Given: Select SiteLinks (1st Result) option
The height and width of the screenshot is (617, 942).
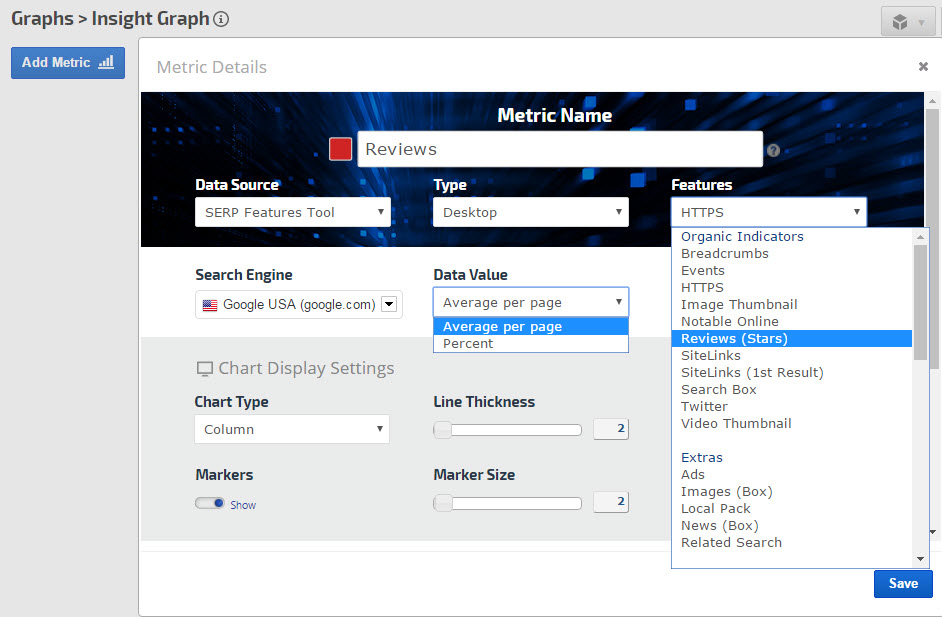Looking at the screenshot, I should pyautogui.click(x=752, y=373).
